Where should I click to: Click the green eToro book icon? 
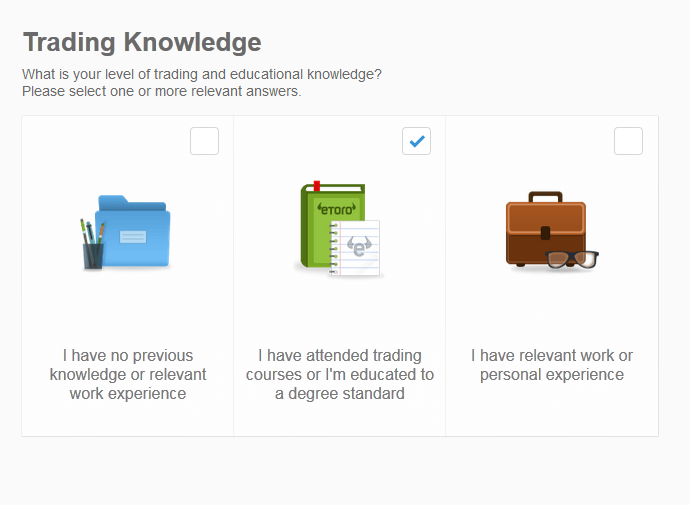333,224
